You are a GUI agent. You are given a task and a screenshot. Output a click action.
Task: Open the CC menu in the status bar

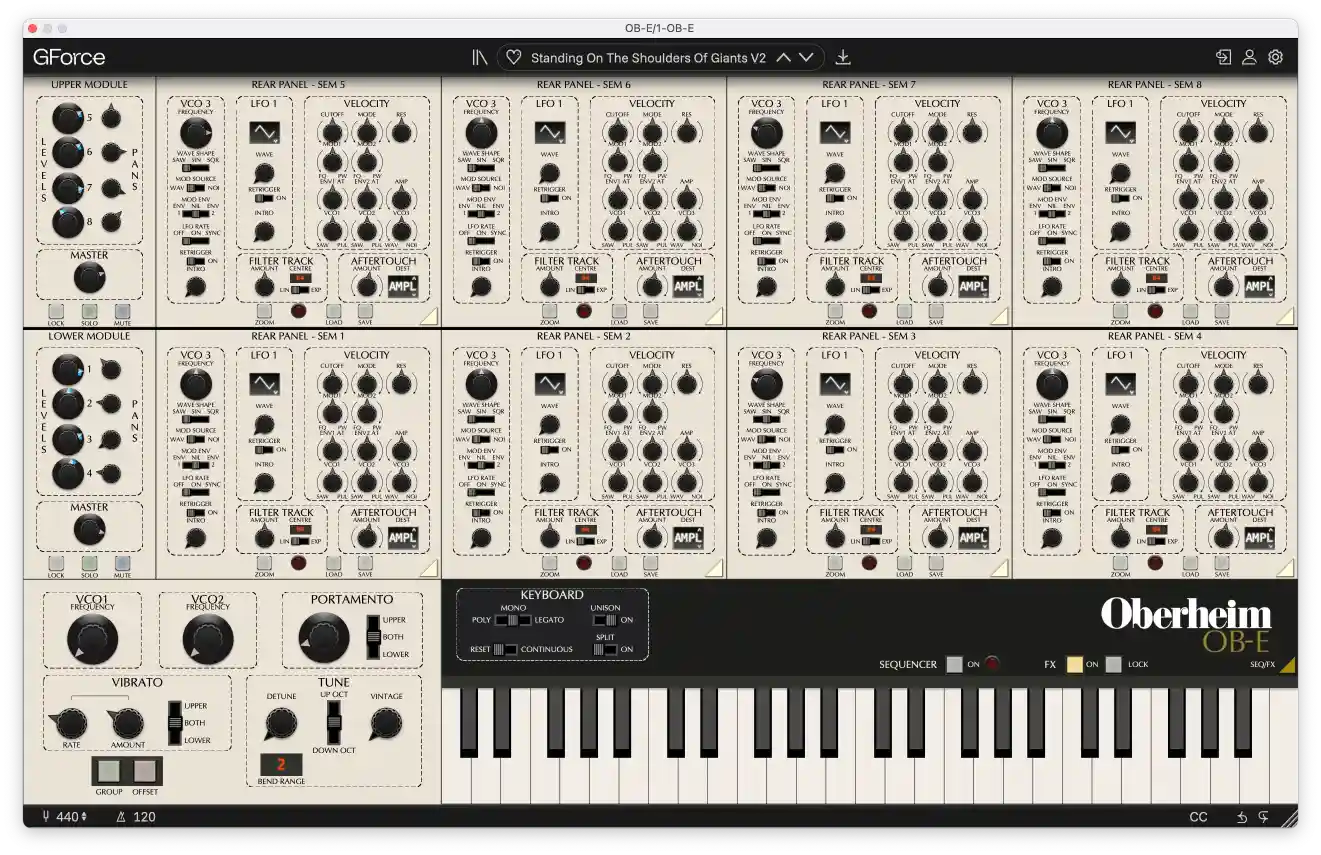1198,817
